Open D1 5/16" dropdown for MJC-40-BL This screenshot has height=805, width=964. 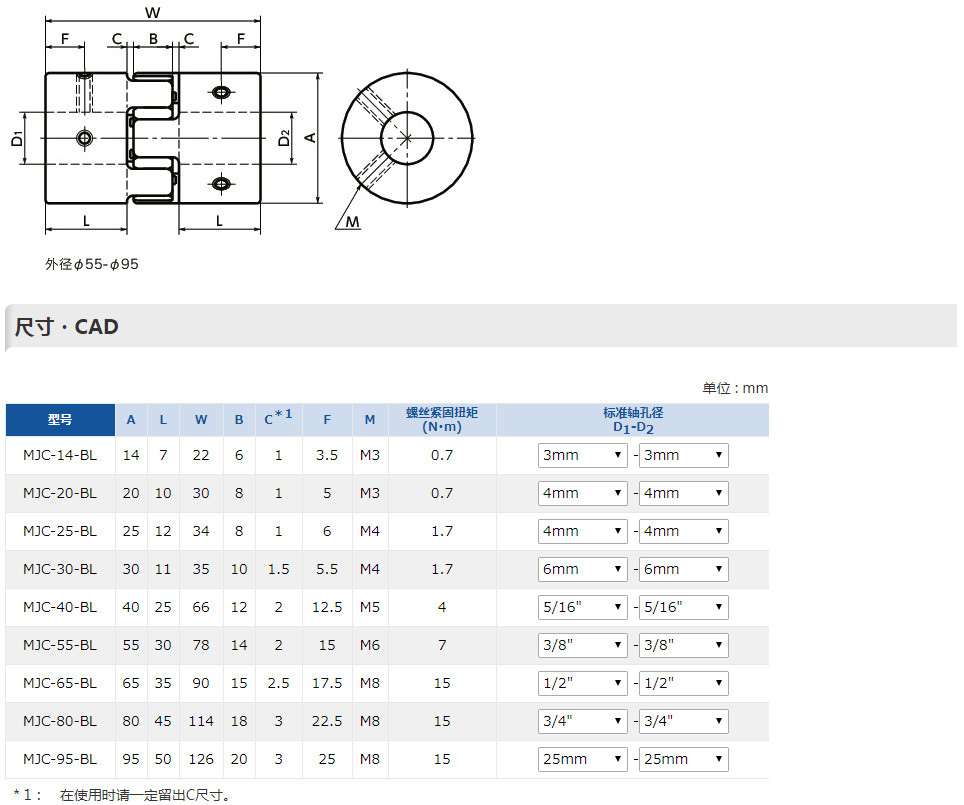point(582,608)
